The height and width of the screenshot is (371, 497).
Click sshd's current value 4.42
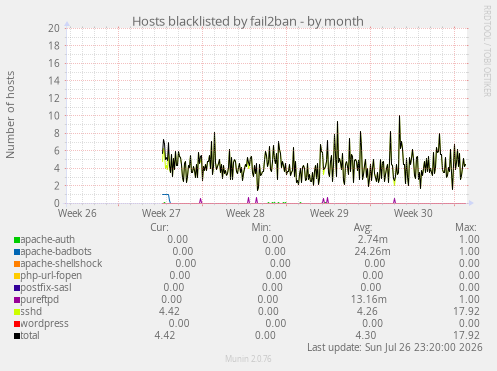(169, 311)
